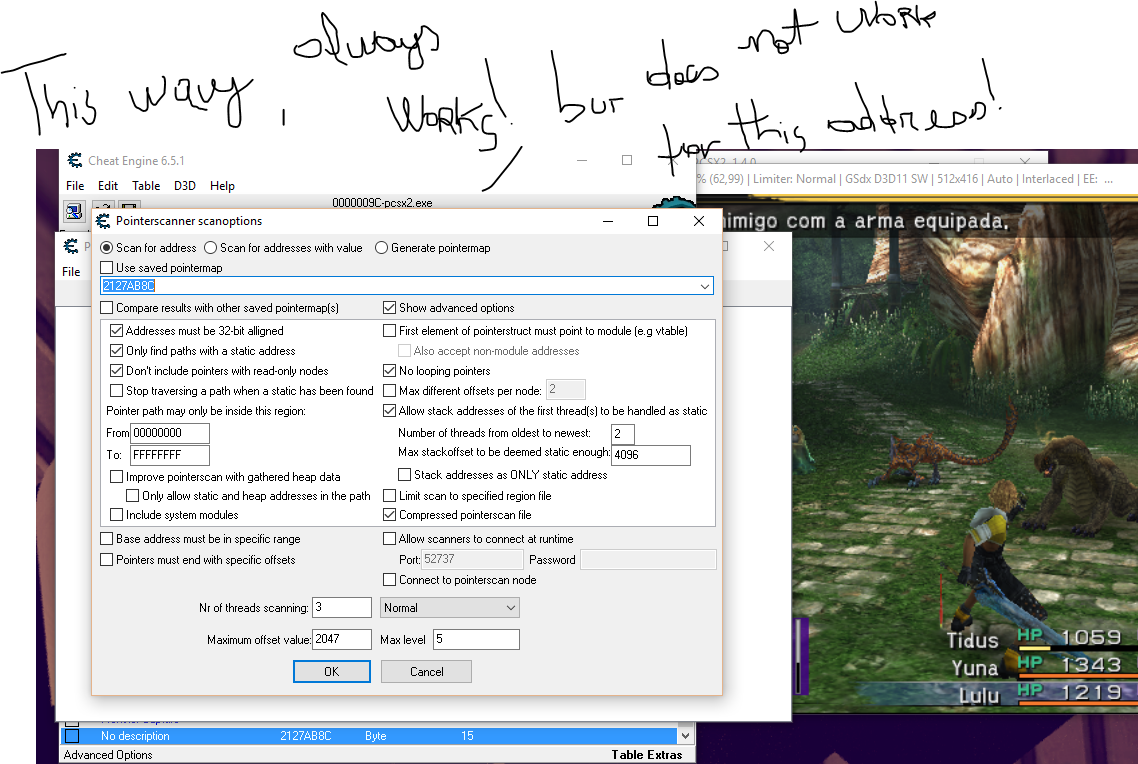
Task: Disable 'Compressed pointerscan file'
Action: pyautogui.click(x=389, y=515)
